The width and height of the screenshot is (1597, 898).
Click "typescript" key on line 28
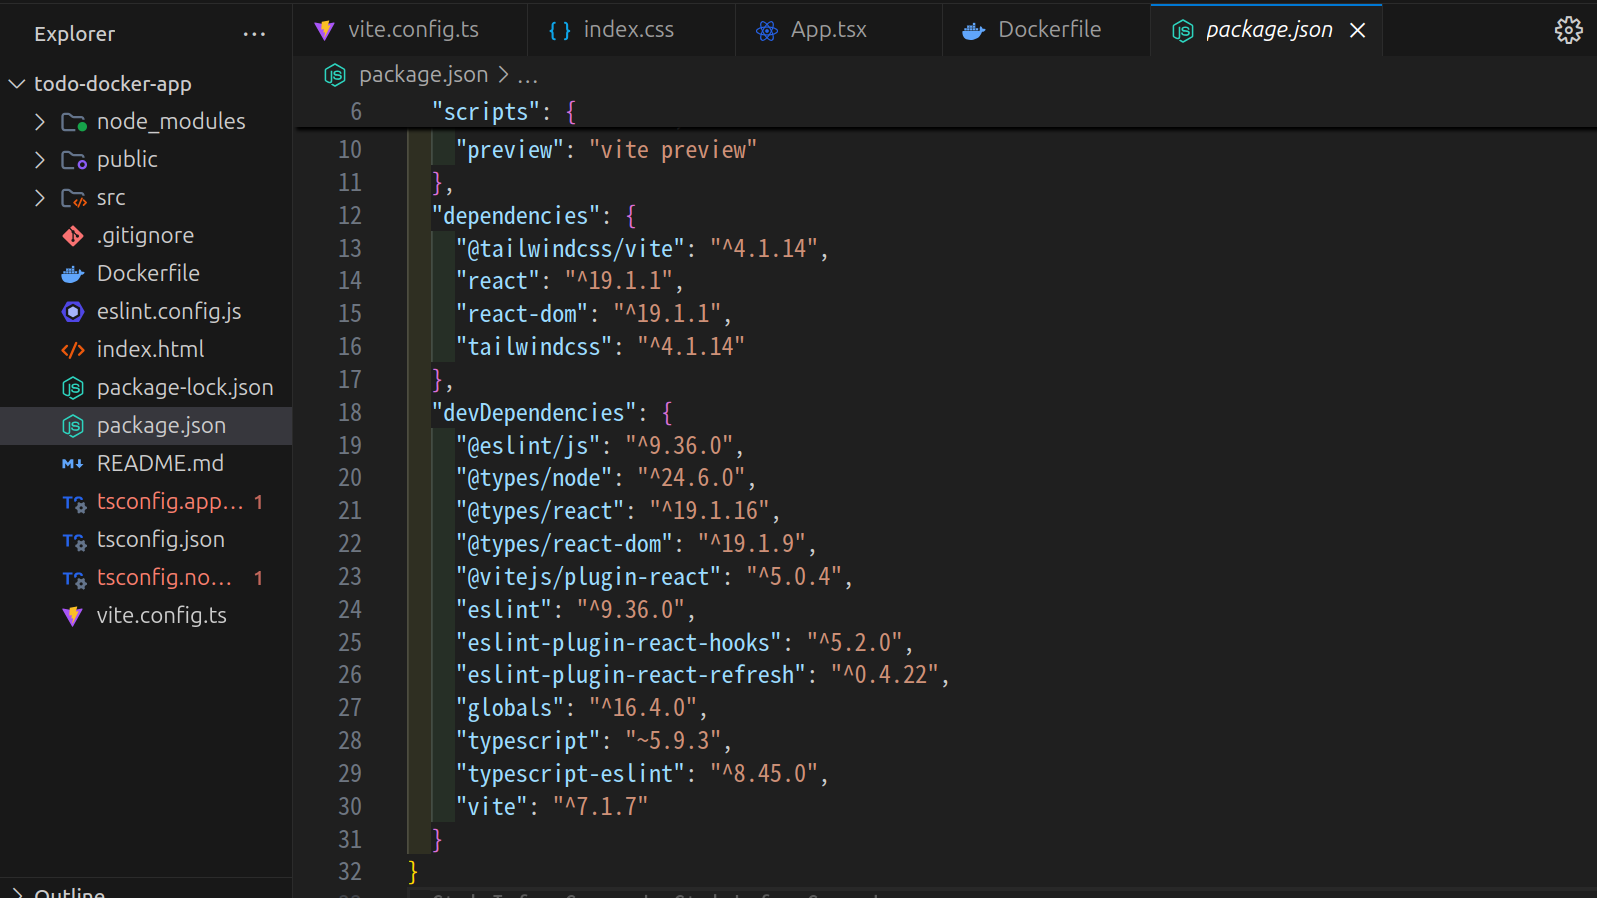[528, 741]
